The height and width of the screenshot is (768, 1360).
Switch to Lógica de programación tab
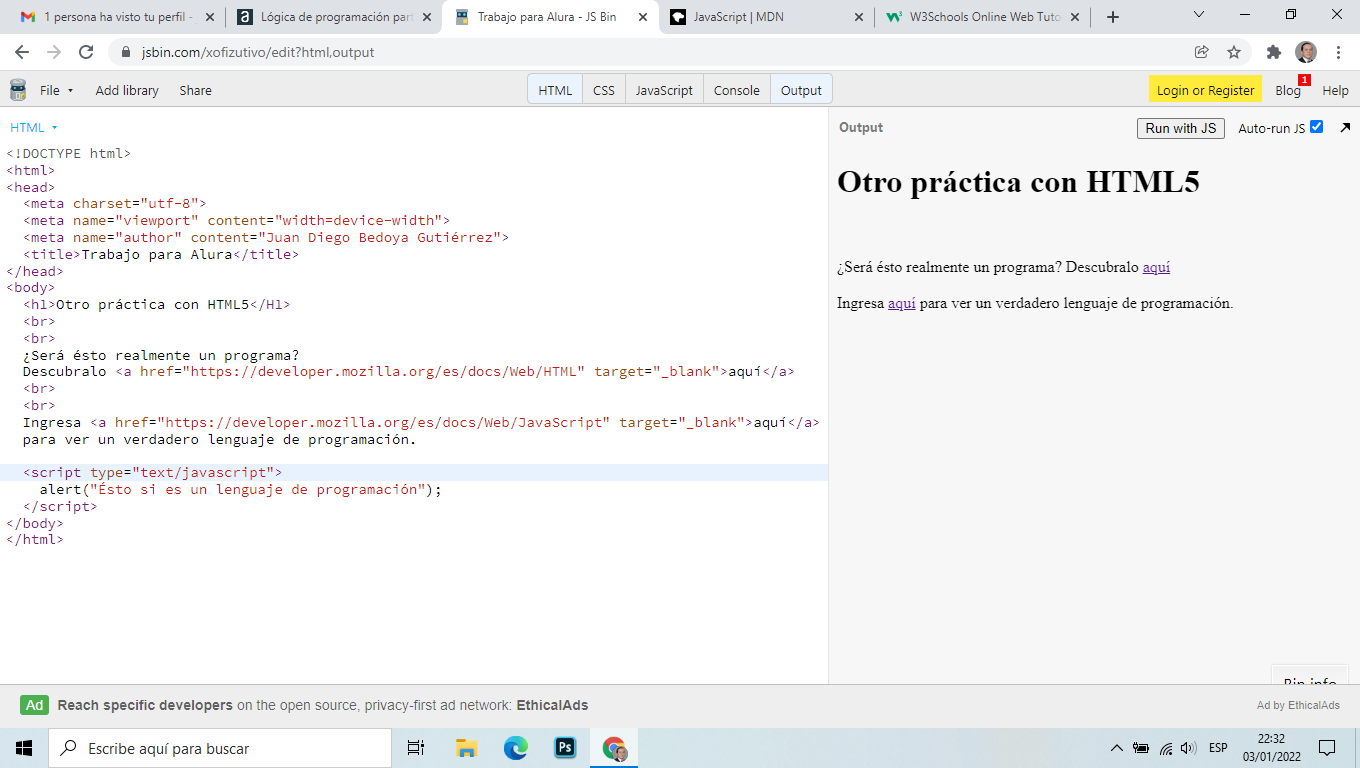point(335,17)
